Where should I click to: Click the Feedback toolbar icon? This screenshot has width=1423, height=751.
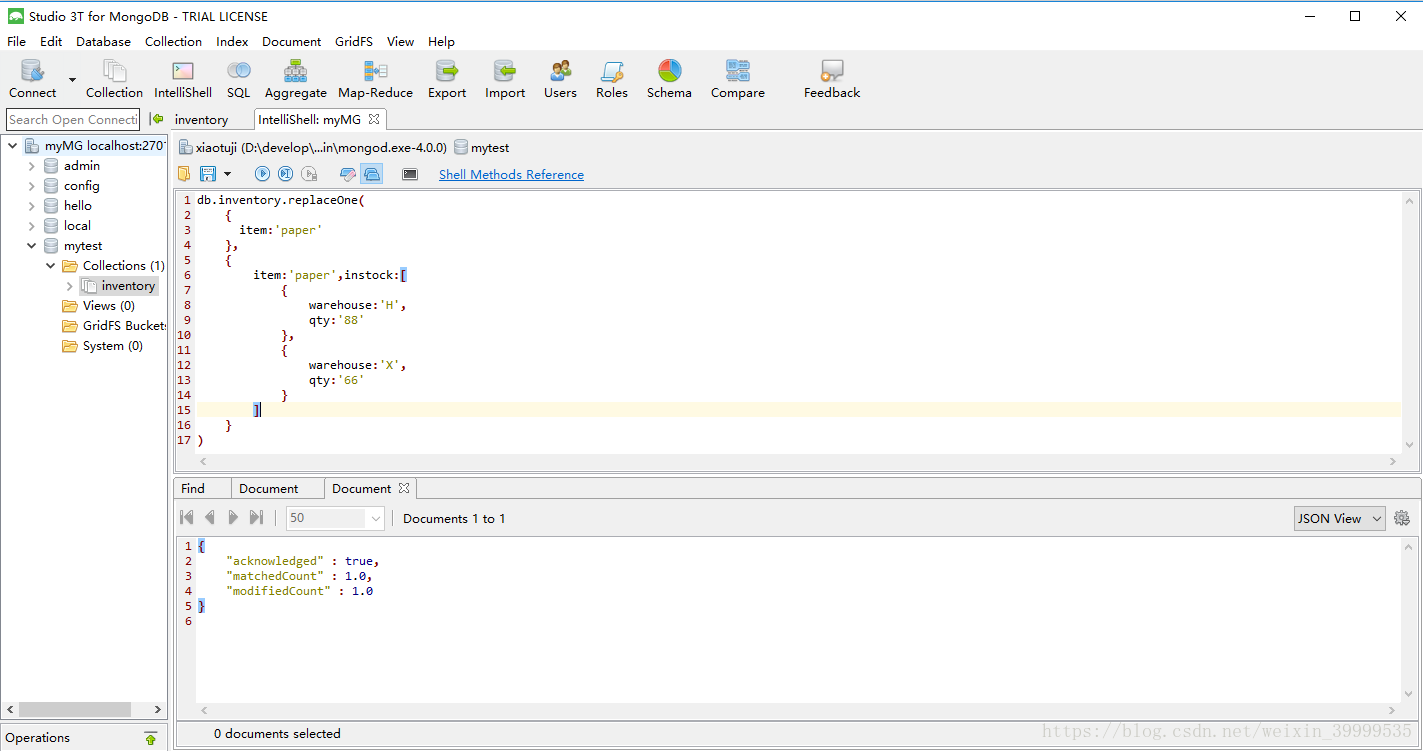(x=832, y=79)
